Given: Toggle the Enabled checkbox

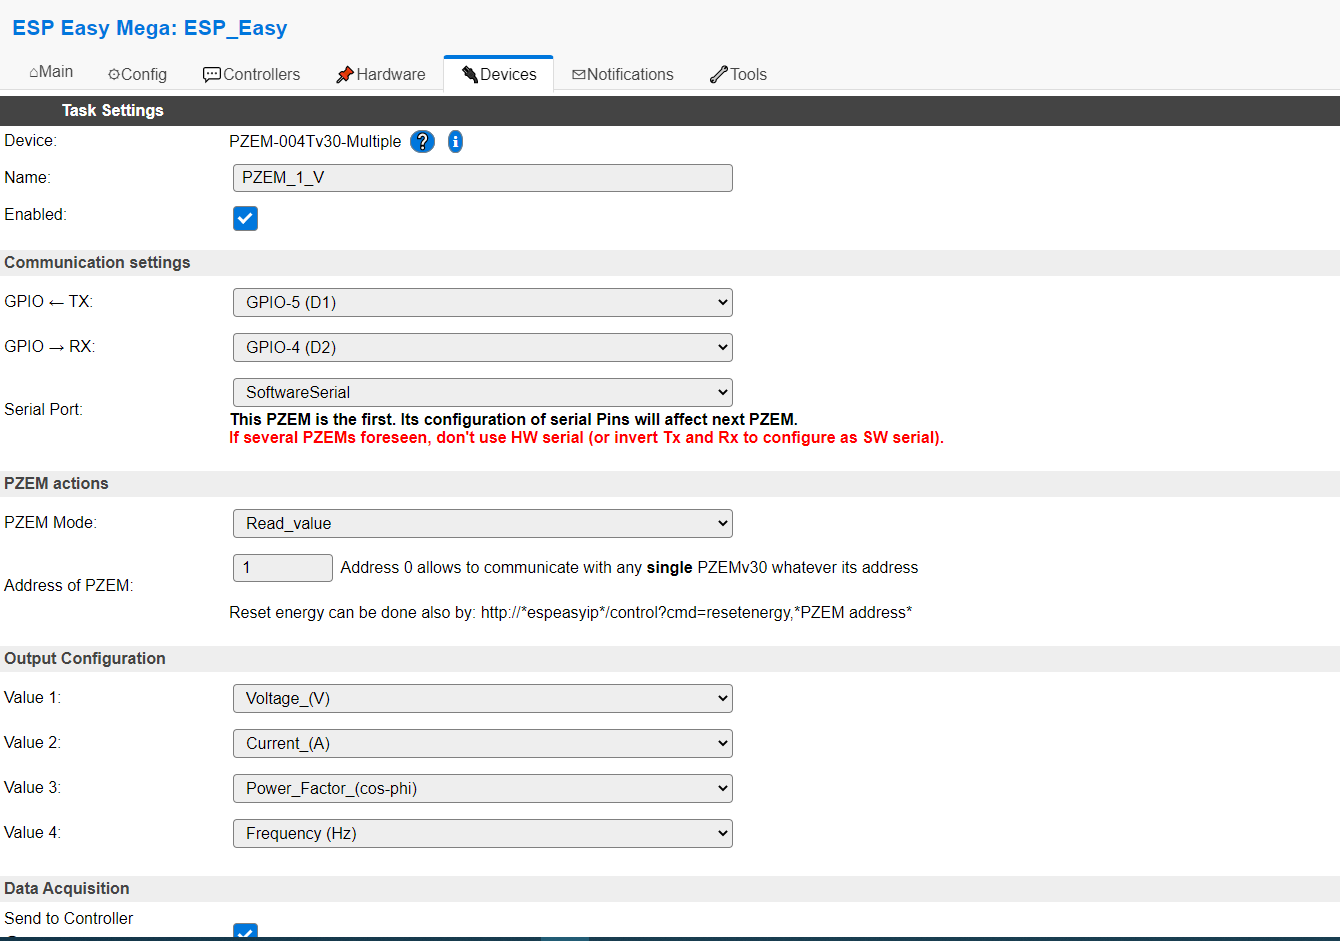Looking at the screenshot, I should coord(245,218).
